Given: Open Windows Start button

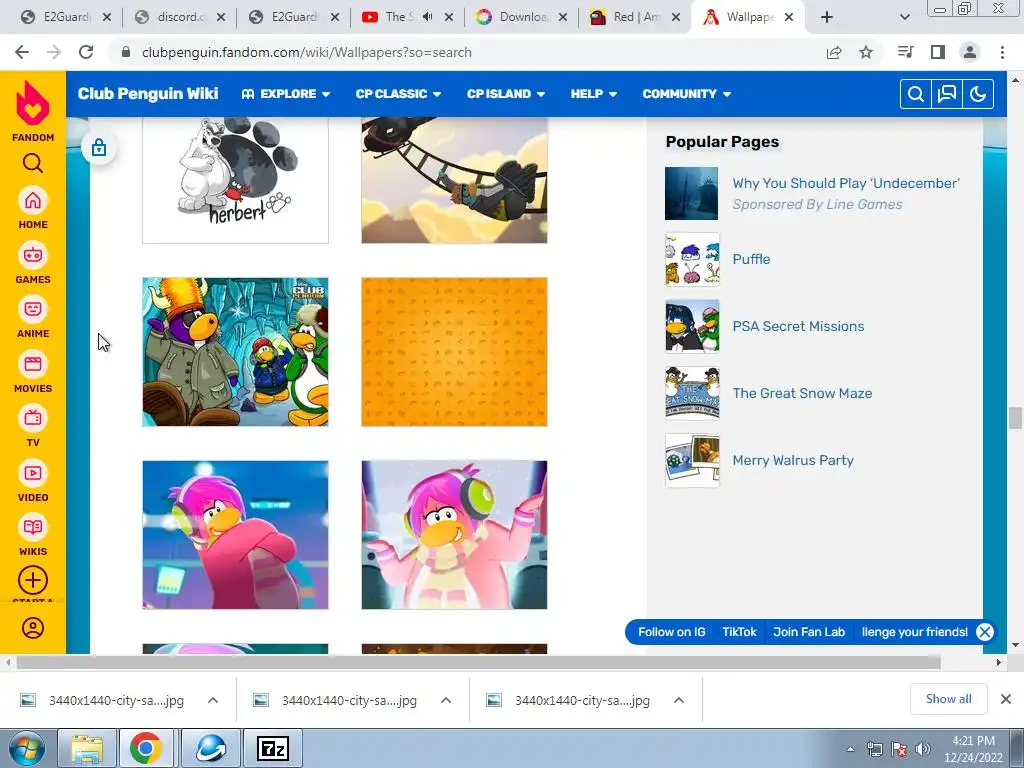Looking at the screenshot, I should (25, 748).
